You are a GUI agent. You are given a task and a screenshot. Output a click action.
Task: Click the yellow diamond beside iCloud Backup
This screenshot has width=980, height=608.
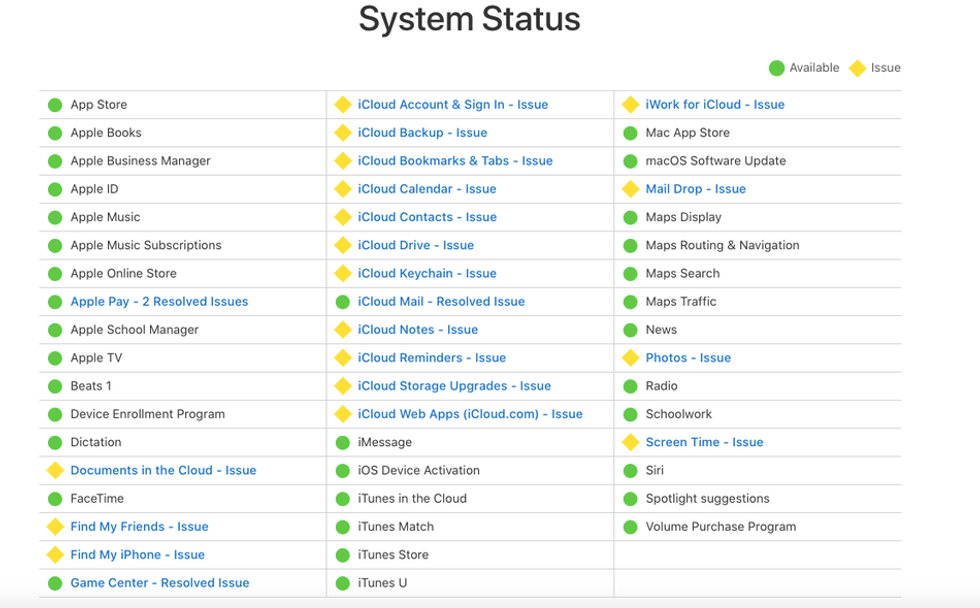click(x=343, y=133)
